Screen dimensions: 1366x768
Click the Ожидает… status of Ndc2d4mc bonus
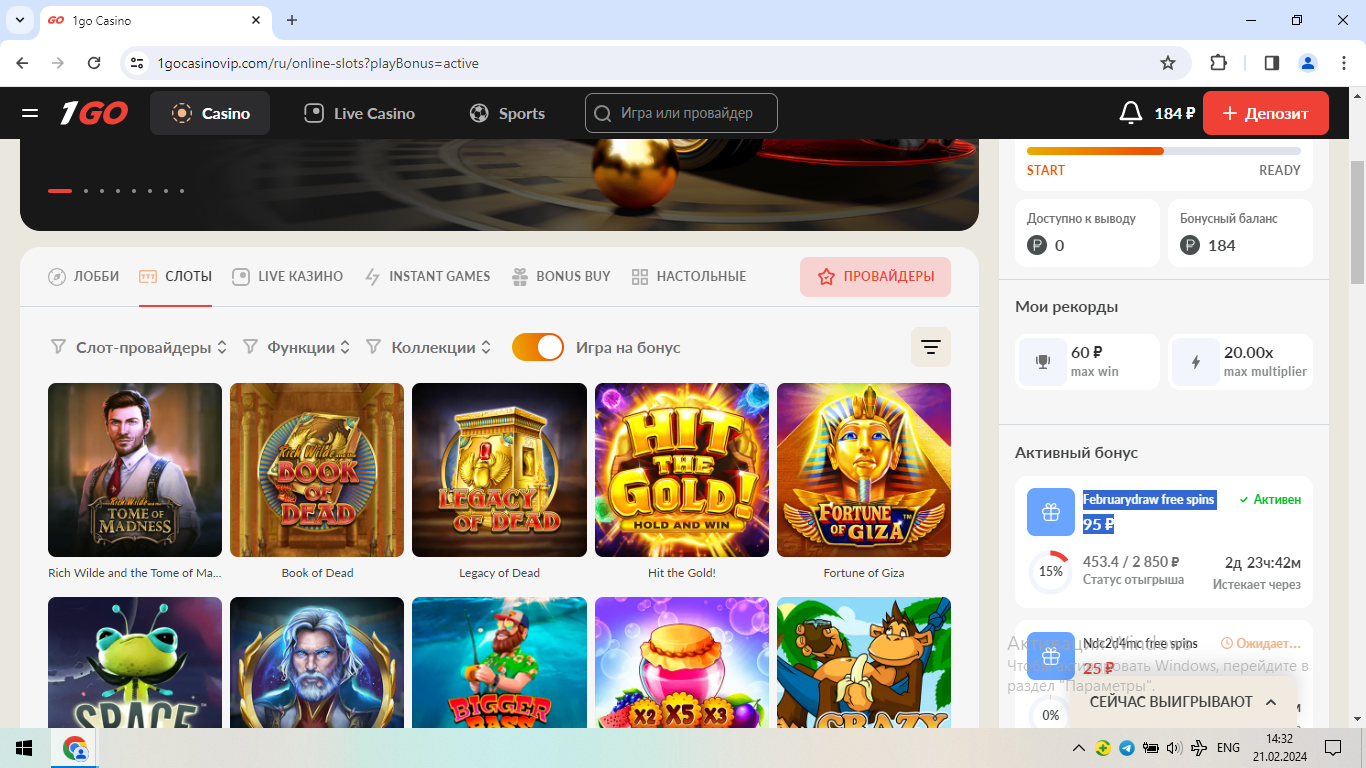click(x=1261, y=643)
